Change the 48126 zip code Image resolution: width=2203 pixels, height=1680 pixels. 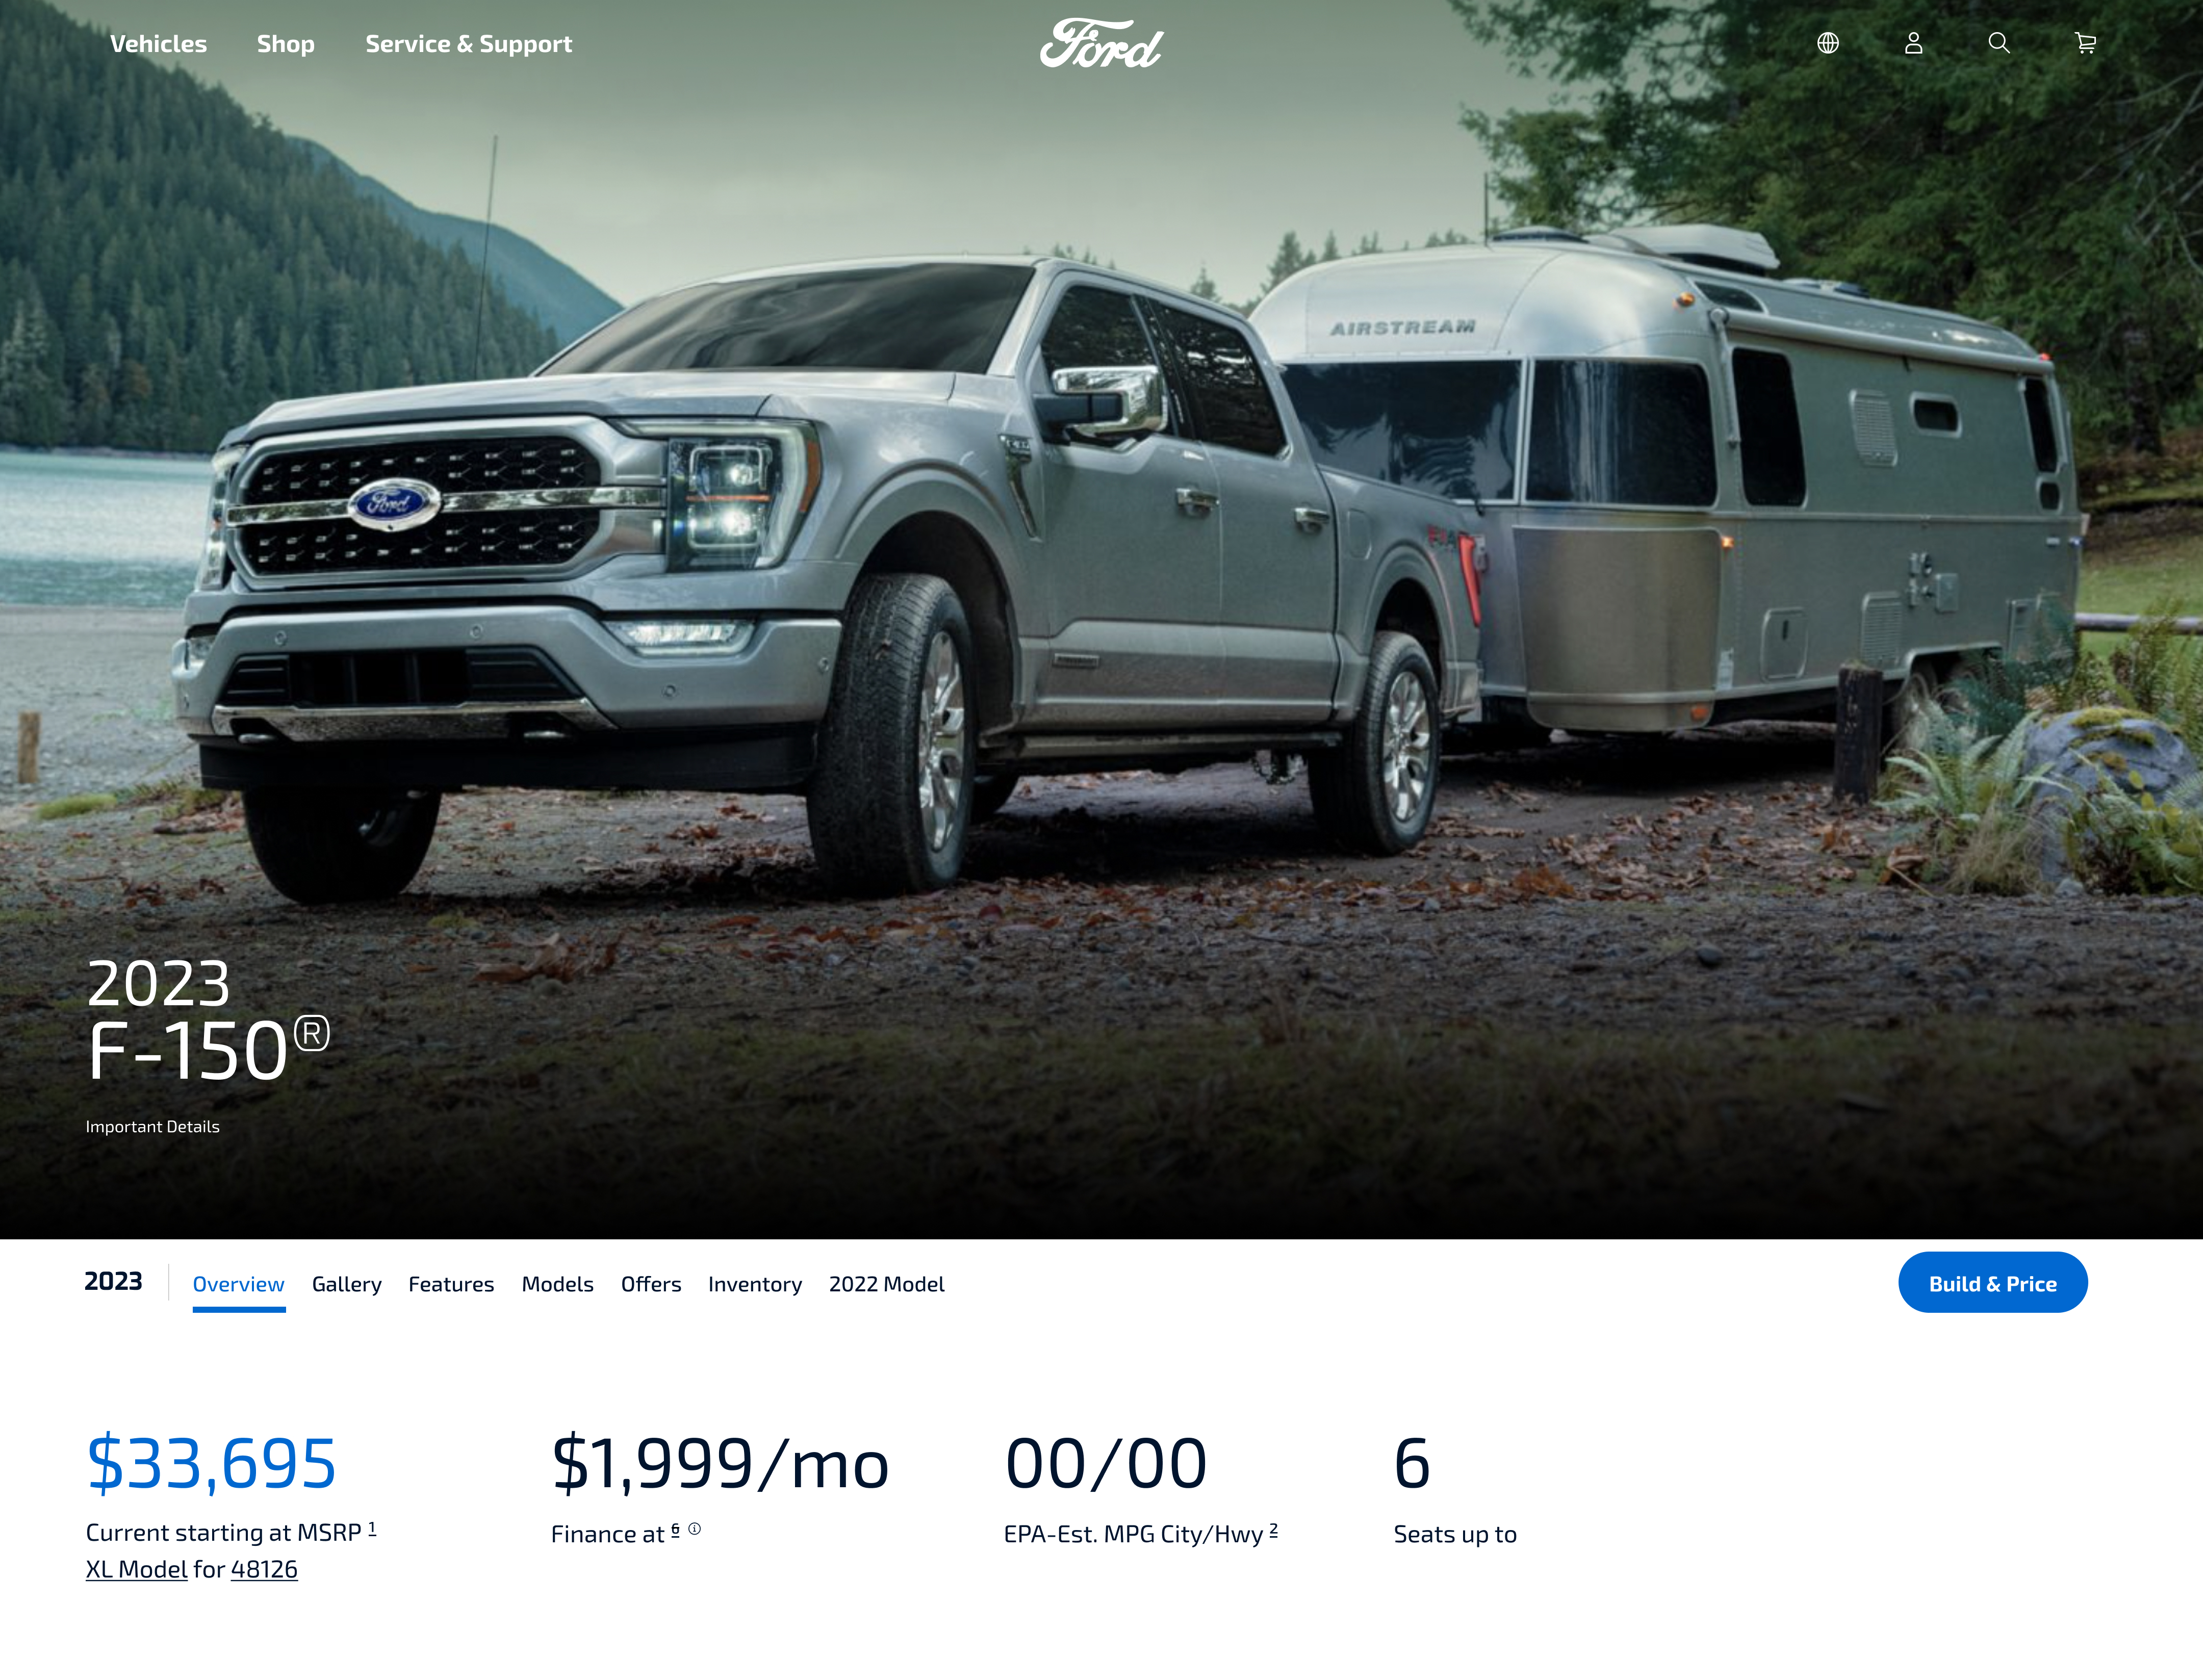pyautogui.click(x=264, y=1570)
